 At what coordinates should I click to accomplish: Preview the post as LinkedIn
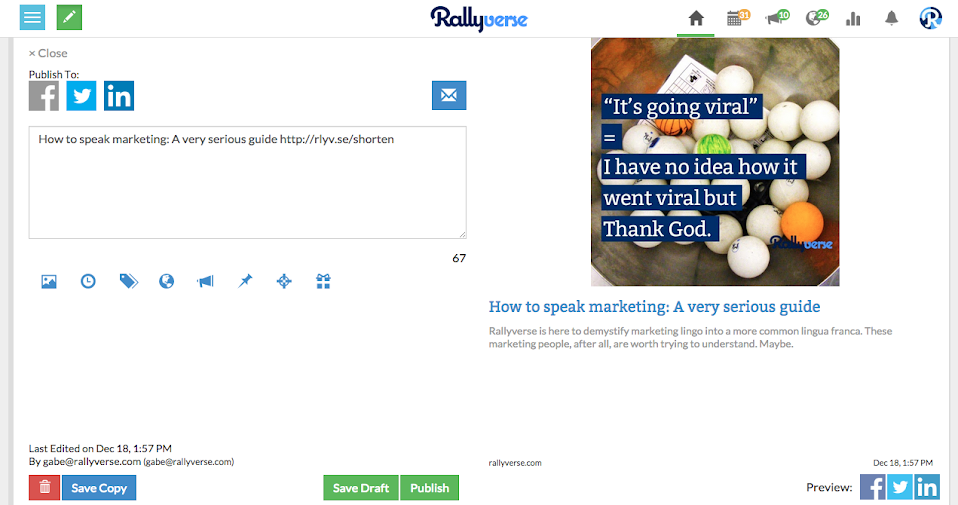pos(927,487)
